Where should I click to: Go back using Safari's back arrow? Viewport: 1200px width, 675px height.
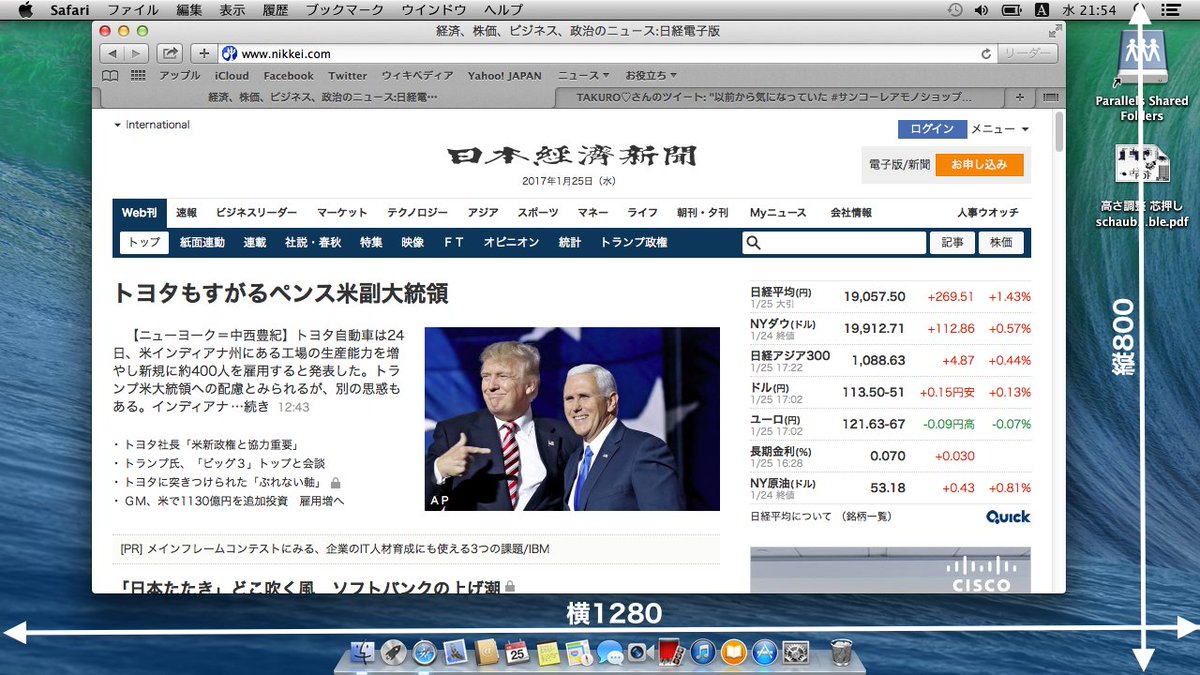[112, 54]
